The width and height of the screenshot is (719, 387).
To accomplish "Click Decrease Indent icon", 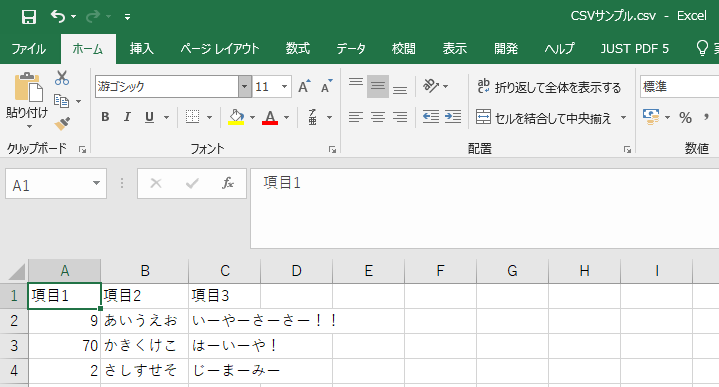I will pos(431,117).
